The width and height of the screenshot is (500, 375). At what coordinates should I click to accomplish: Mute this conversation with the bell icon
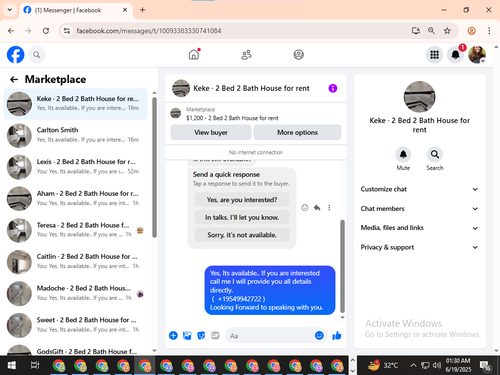(403, 154)
